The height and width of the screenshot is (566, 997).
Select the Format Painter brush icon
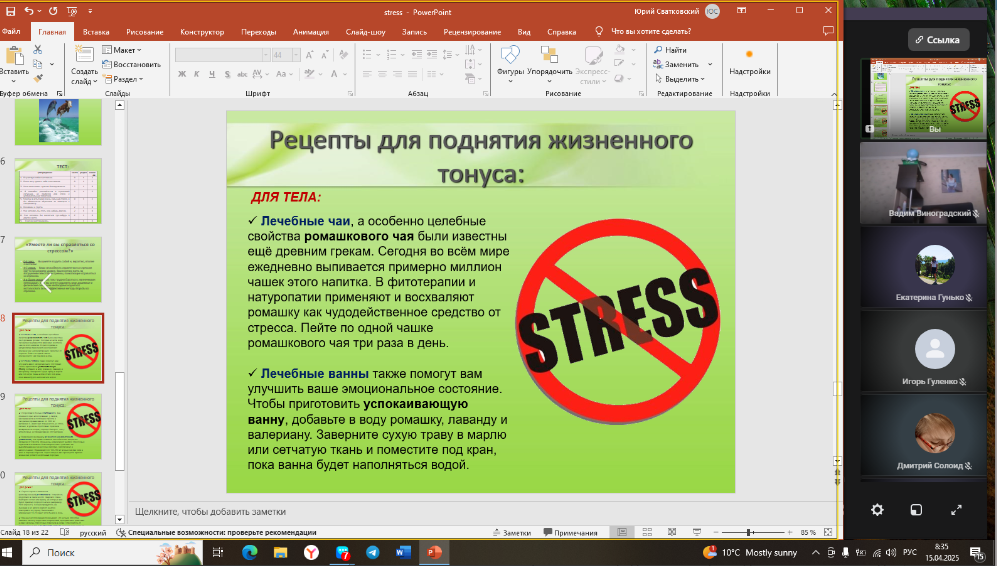[x=38, y=78]
